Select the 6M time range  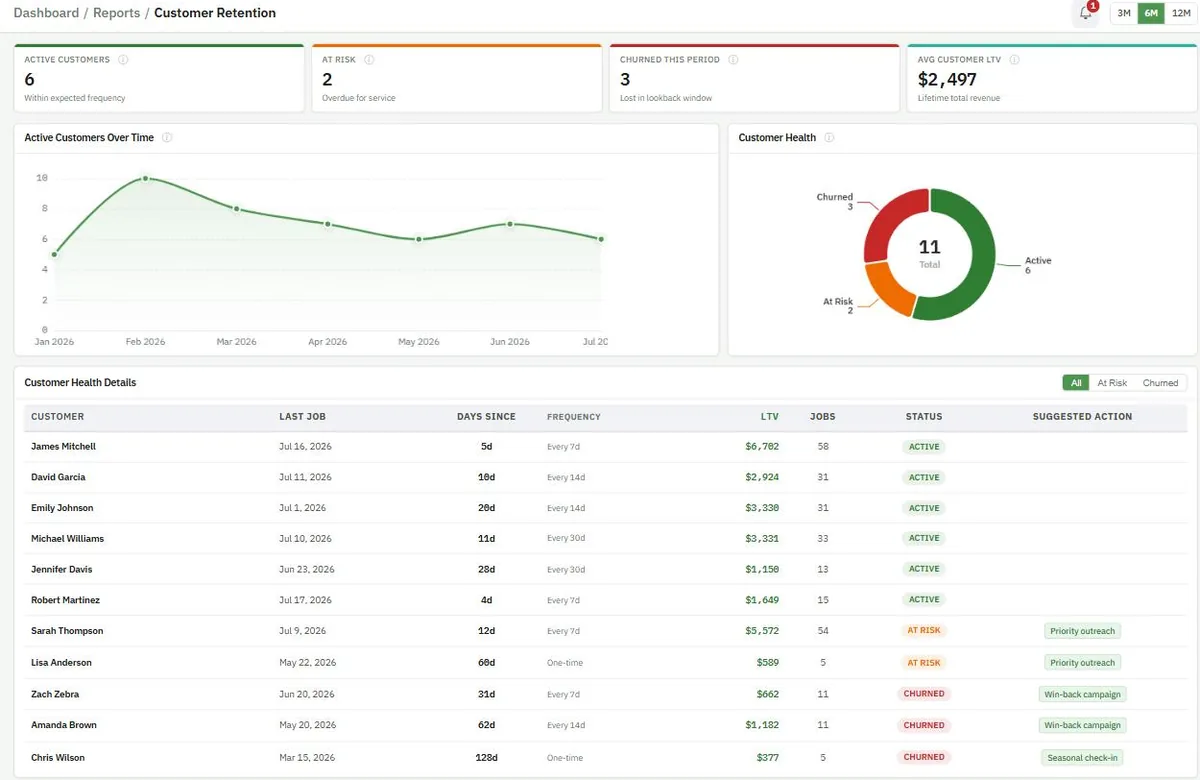[1151, 13]
